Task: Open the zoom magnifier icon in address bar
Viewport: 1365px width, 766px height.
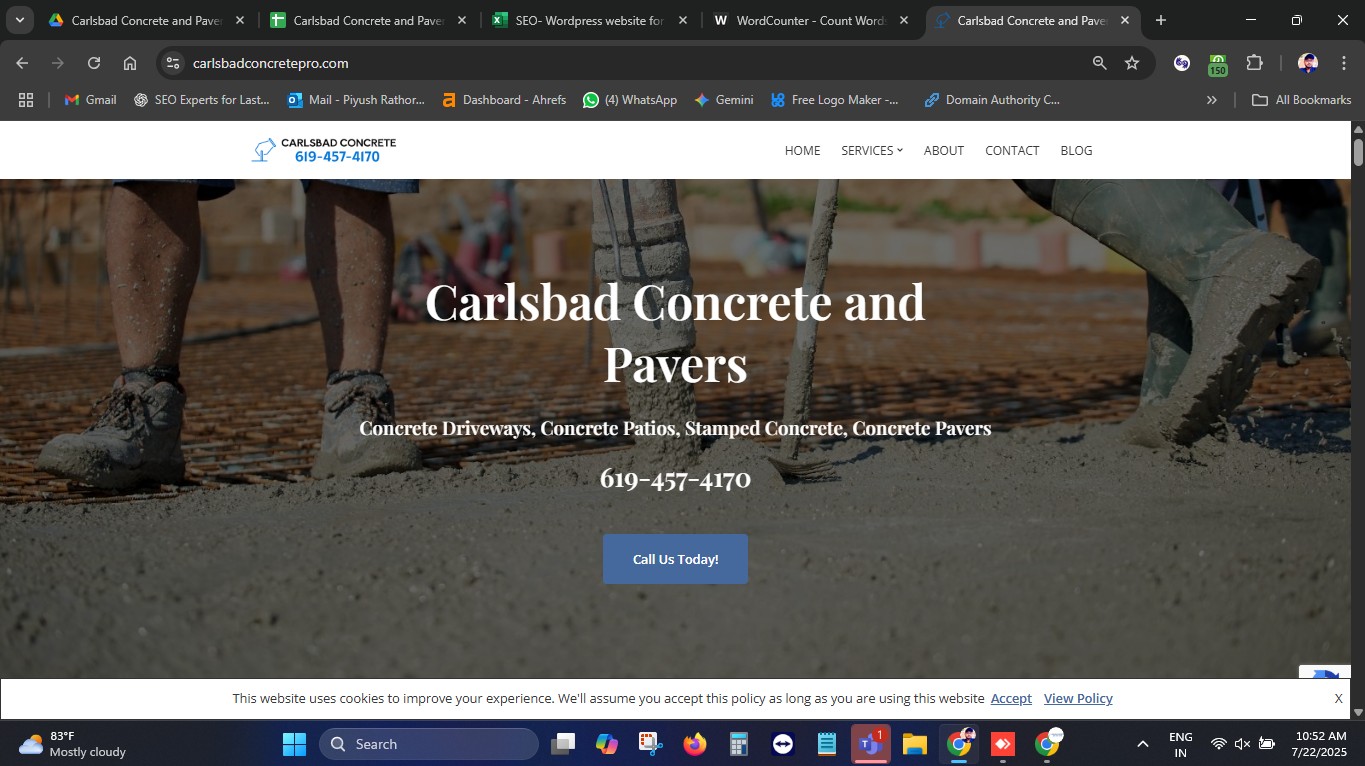Action: pyautogui.click(x=1099, y=63)
